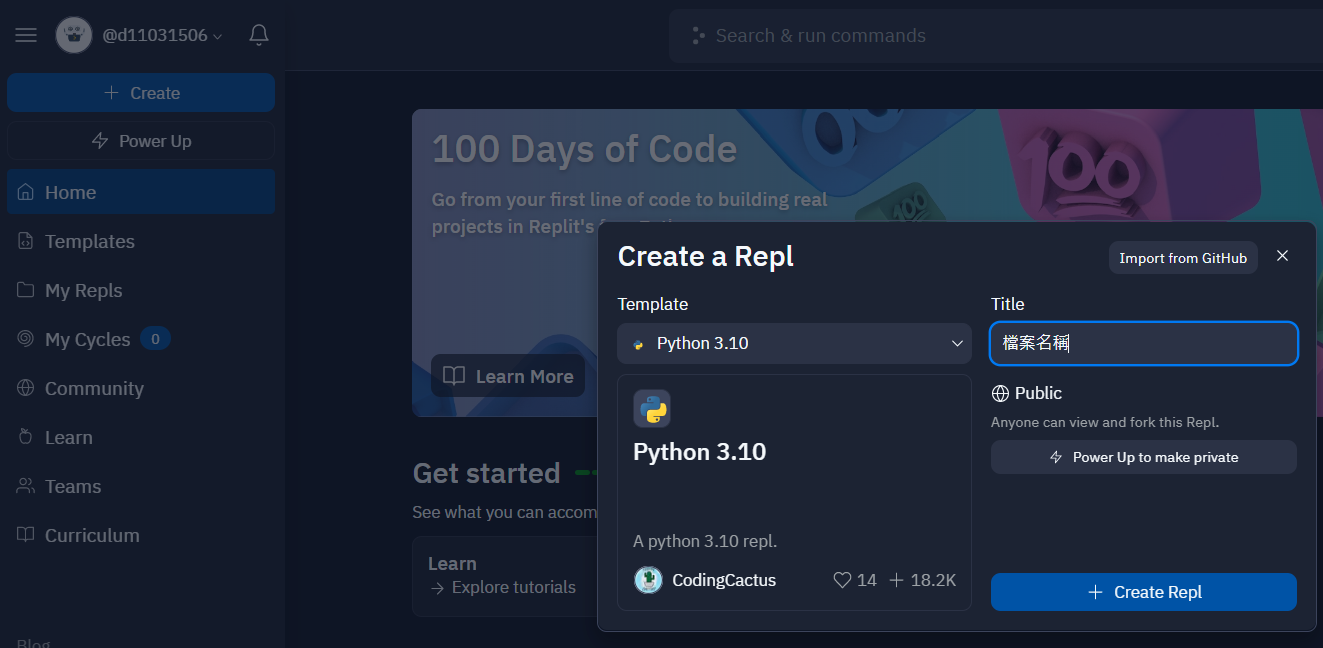
Task: Click Power Up to make private
Action: [1144, 457]
